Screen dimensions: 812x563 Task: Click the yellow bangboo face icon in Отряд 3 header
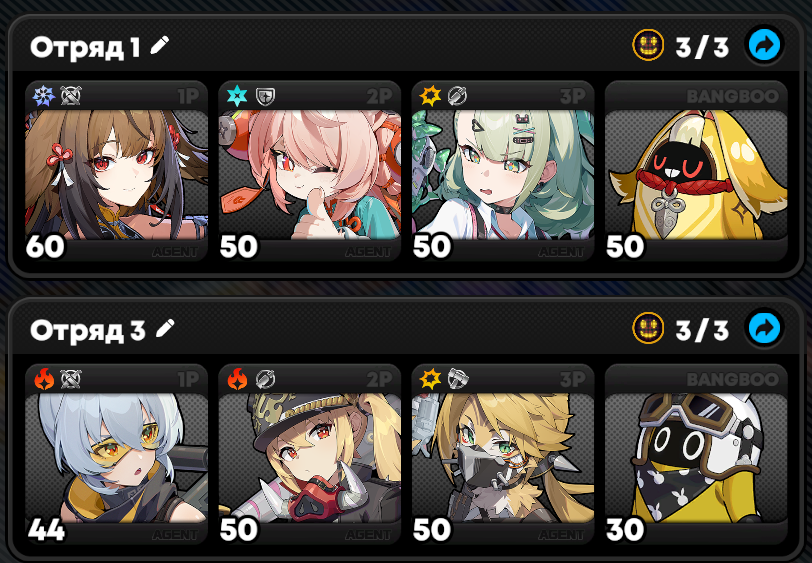648,328
